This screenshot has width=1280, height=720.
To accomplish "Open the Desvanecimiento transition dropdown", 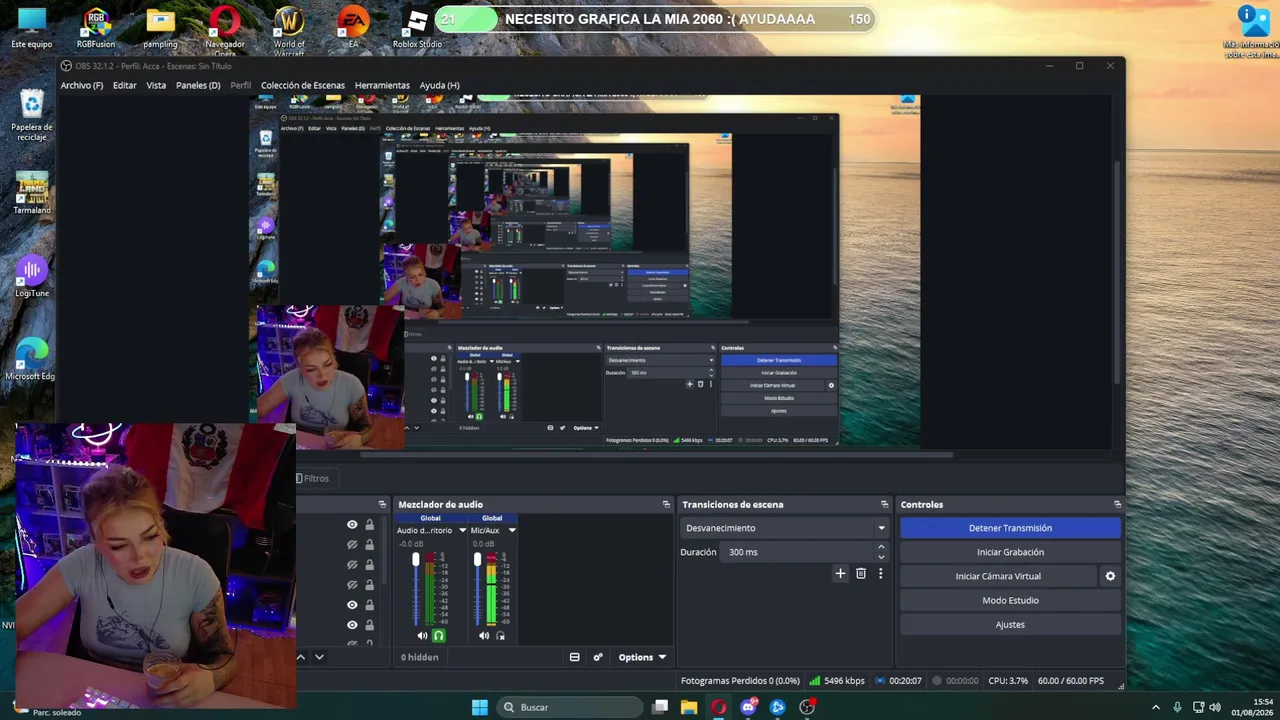I will [784, 528].
